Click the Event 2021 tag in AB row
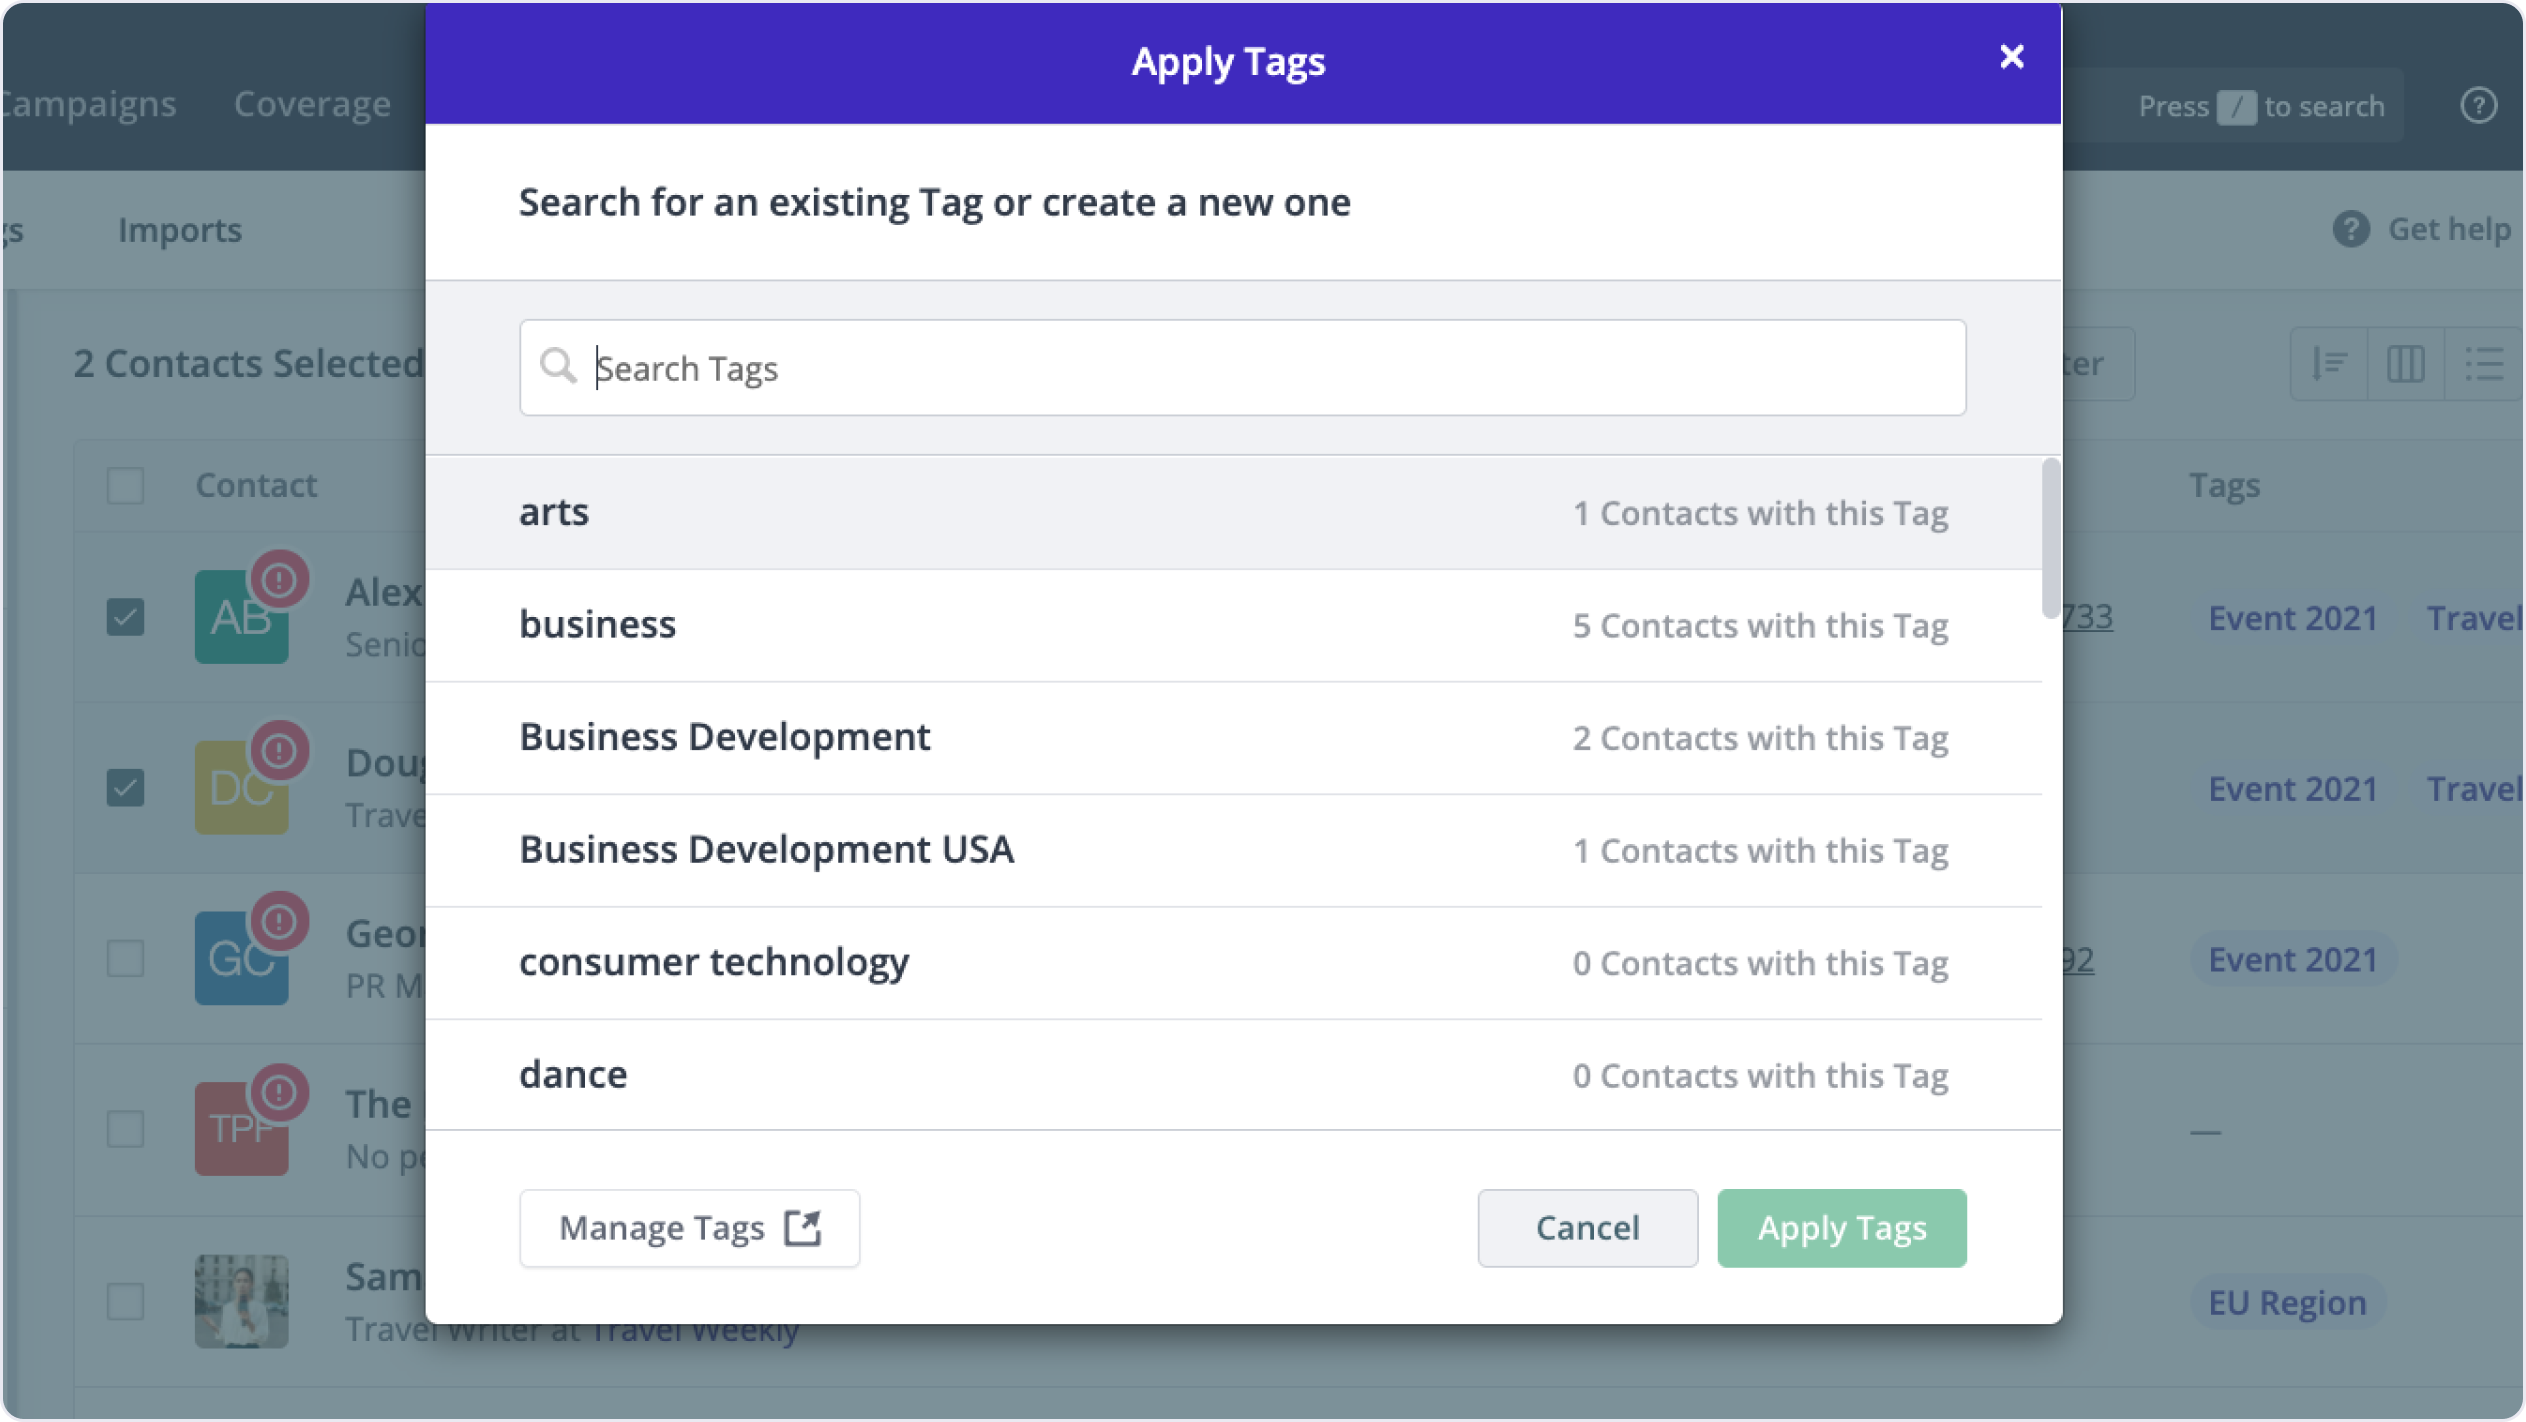 2292,618
